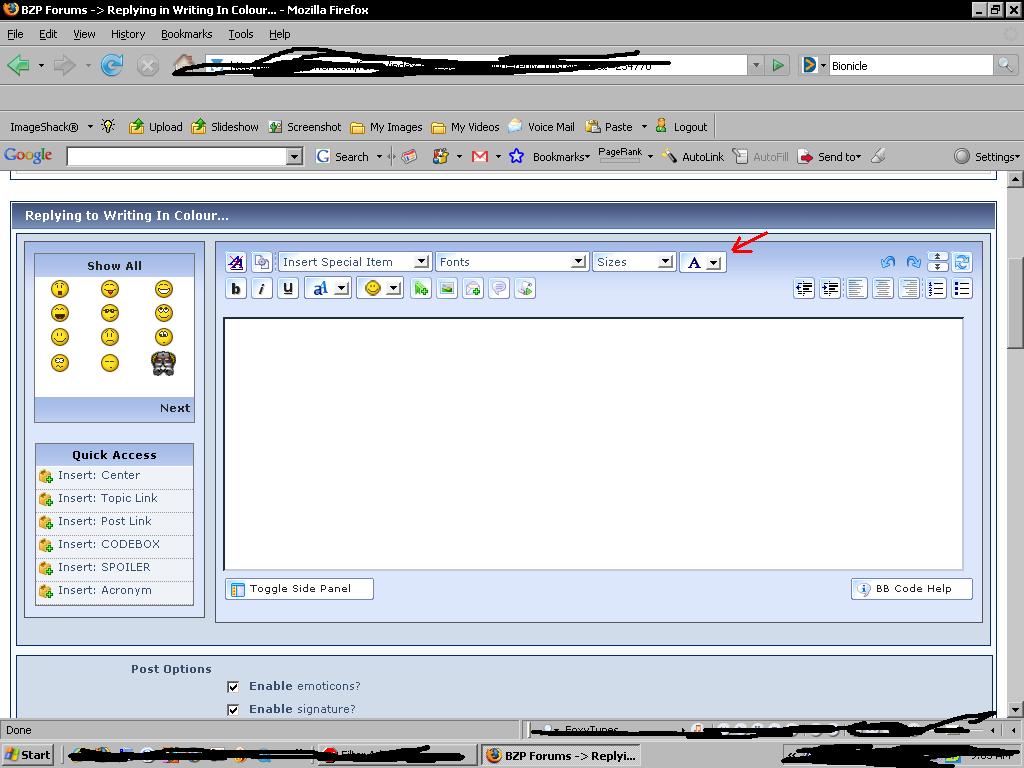Open the text colour dropdown

pos(703,262)
